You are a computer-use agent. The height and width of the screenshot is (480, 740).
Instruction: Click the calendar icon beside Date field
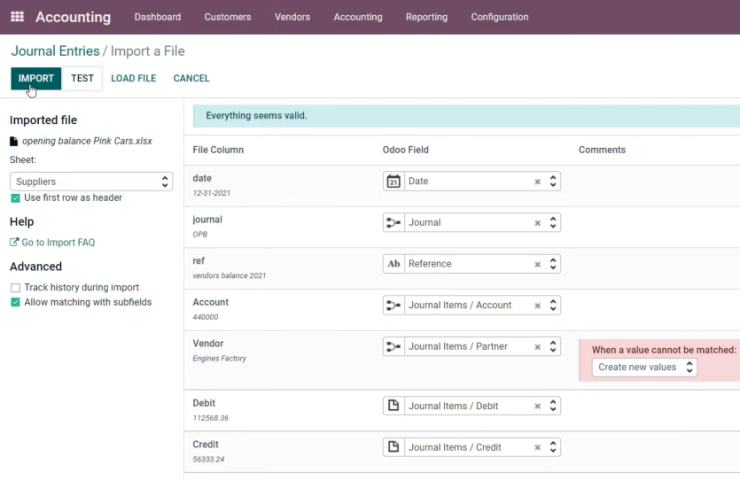click(393, 181)
